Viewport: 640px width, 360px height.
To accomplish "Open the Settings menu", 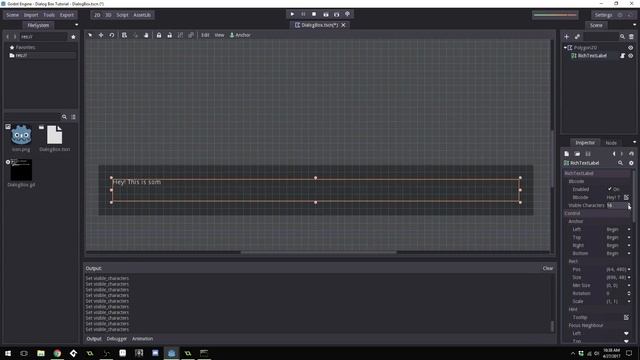I will point(603,15).
